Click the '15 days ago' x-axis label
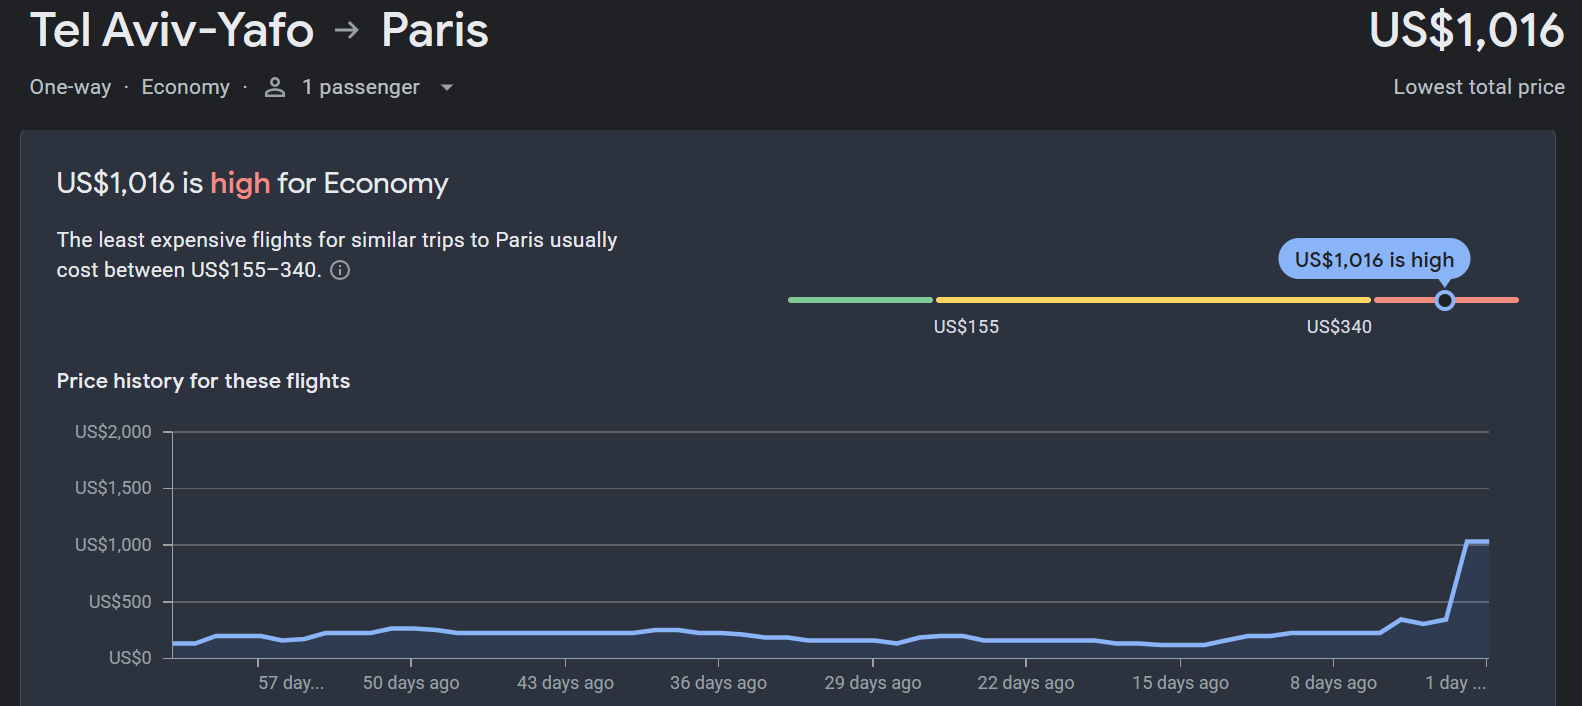 [1180, 683]
